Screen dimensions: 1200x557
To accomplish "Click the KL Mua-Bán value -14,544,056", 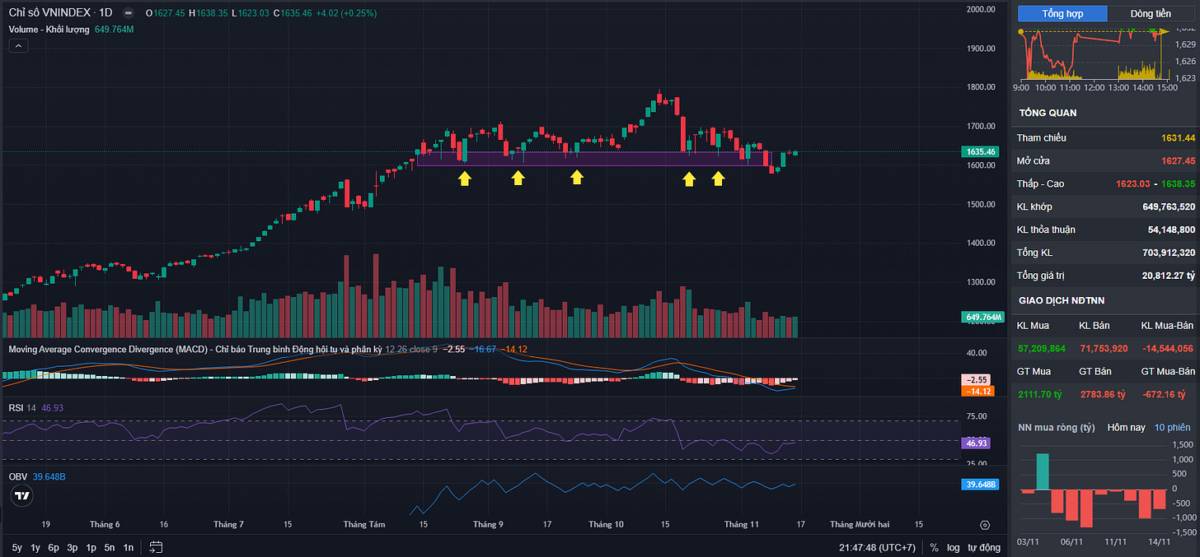I will tap(1167, 348).
